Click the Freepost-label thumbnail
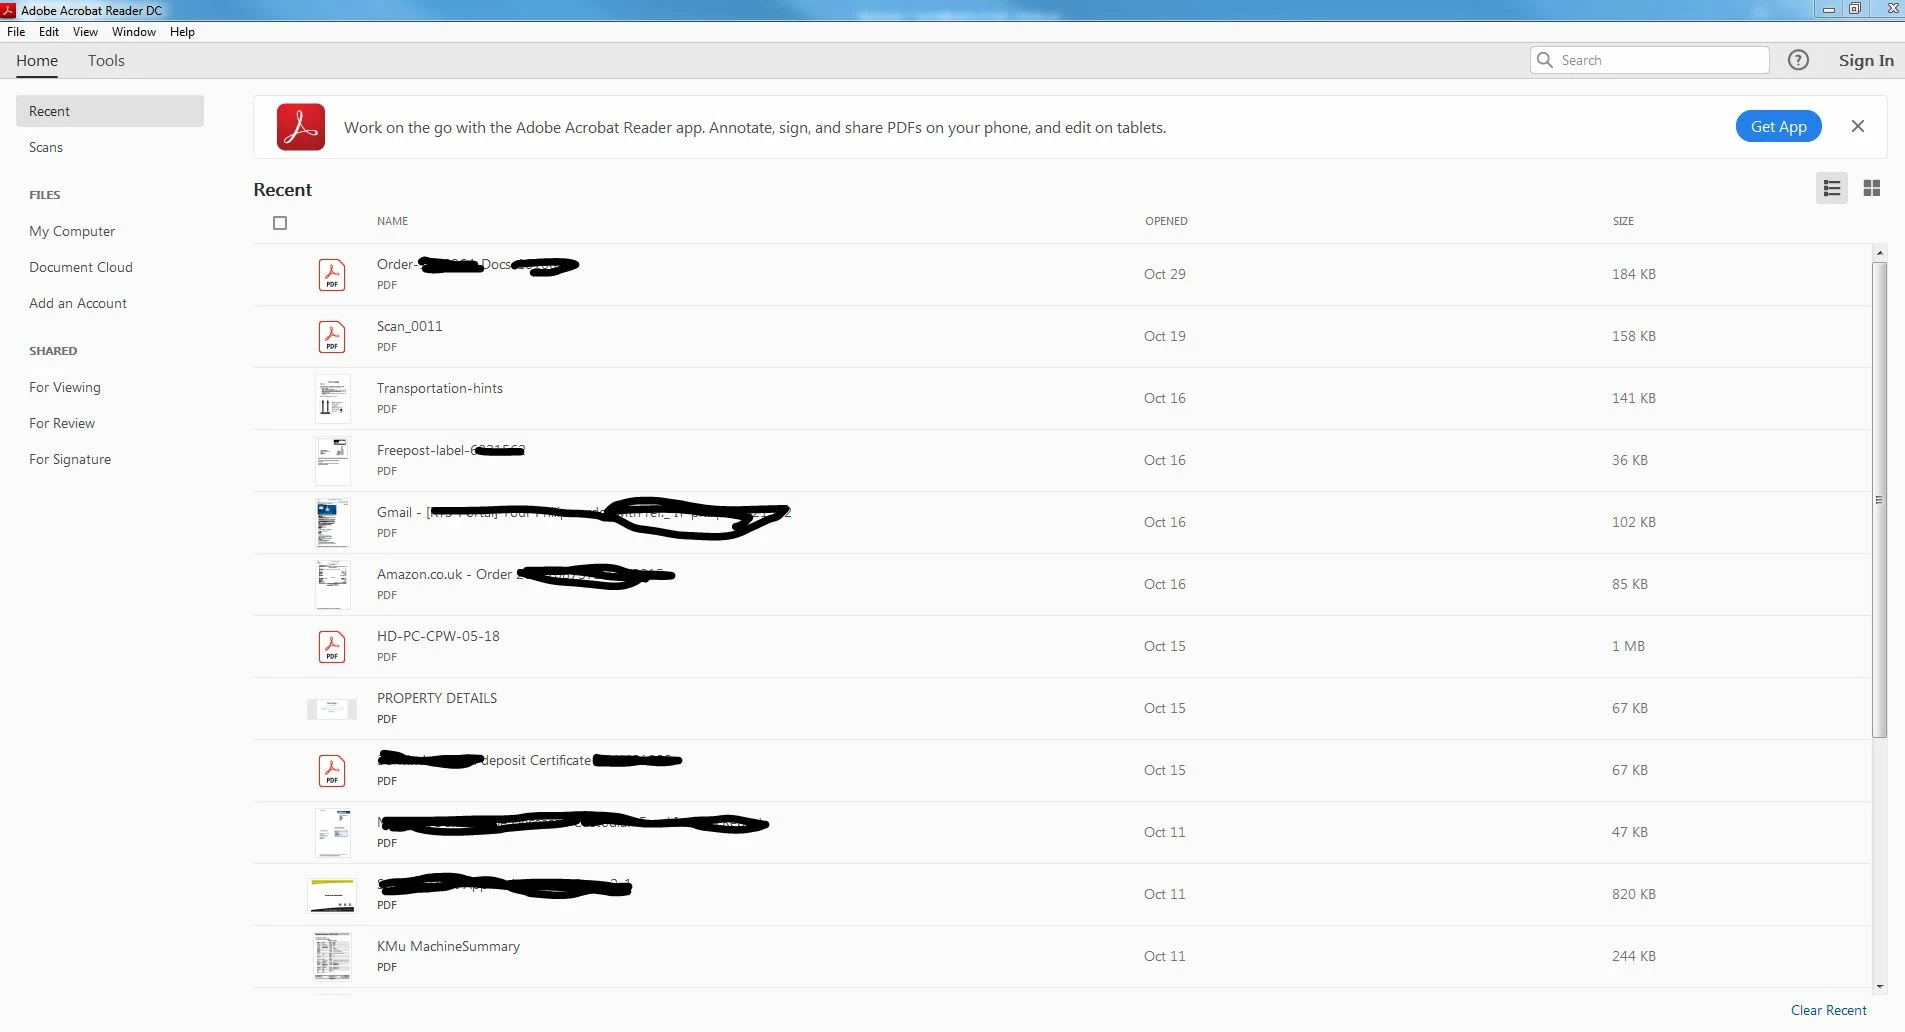The height and width of the screenshot is (1032, 1905). (333, 461)
